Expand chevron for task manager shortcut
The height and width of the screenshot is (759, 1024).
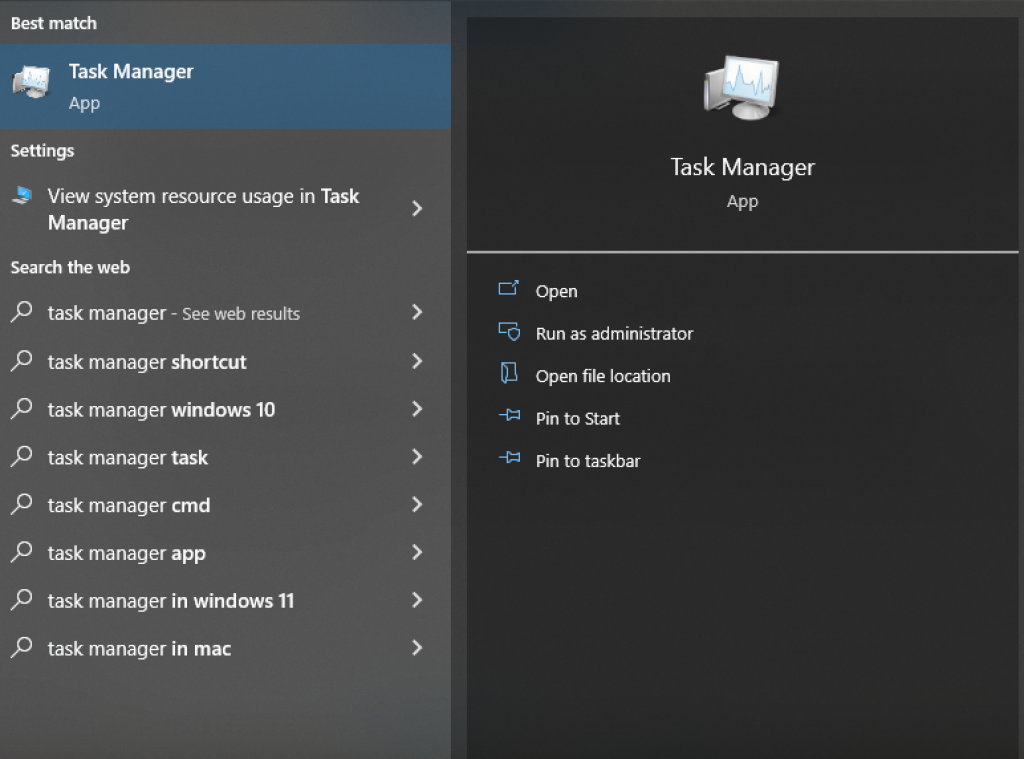pos(417,361)
